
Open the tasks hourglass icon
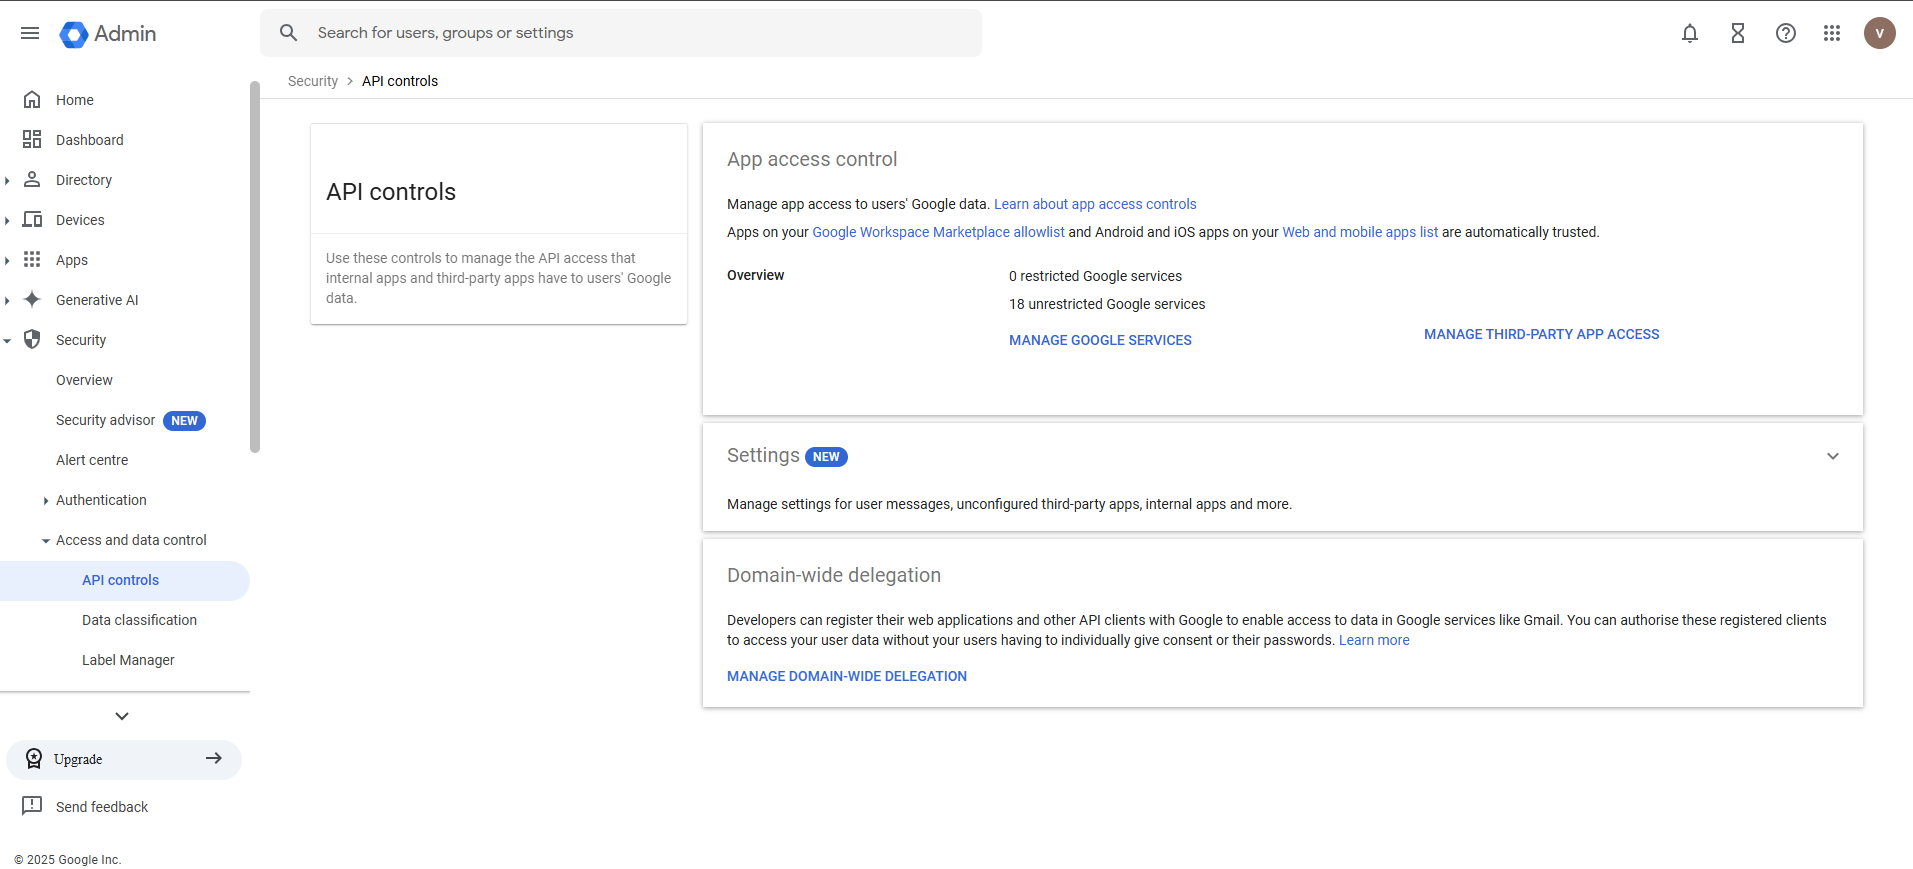click(1738, 33)
